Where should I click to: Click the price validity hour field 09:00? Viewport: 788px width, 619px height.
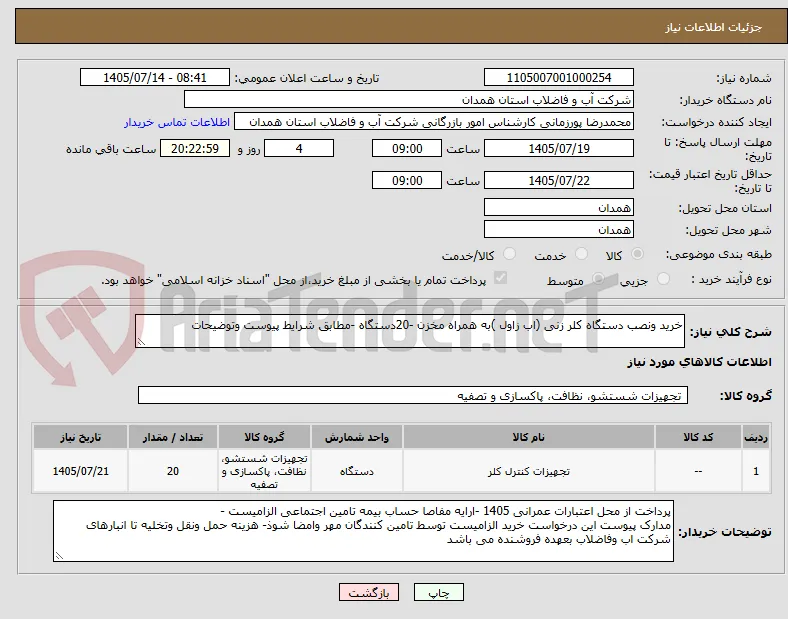[x=407, y=180]
